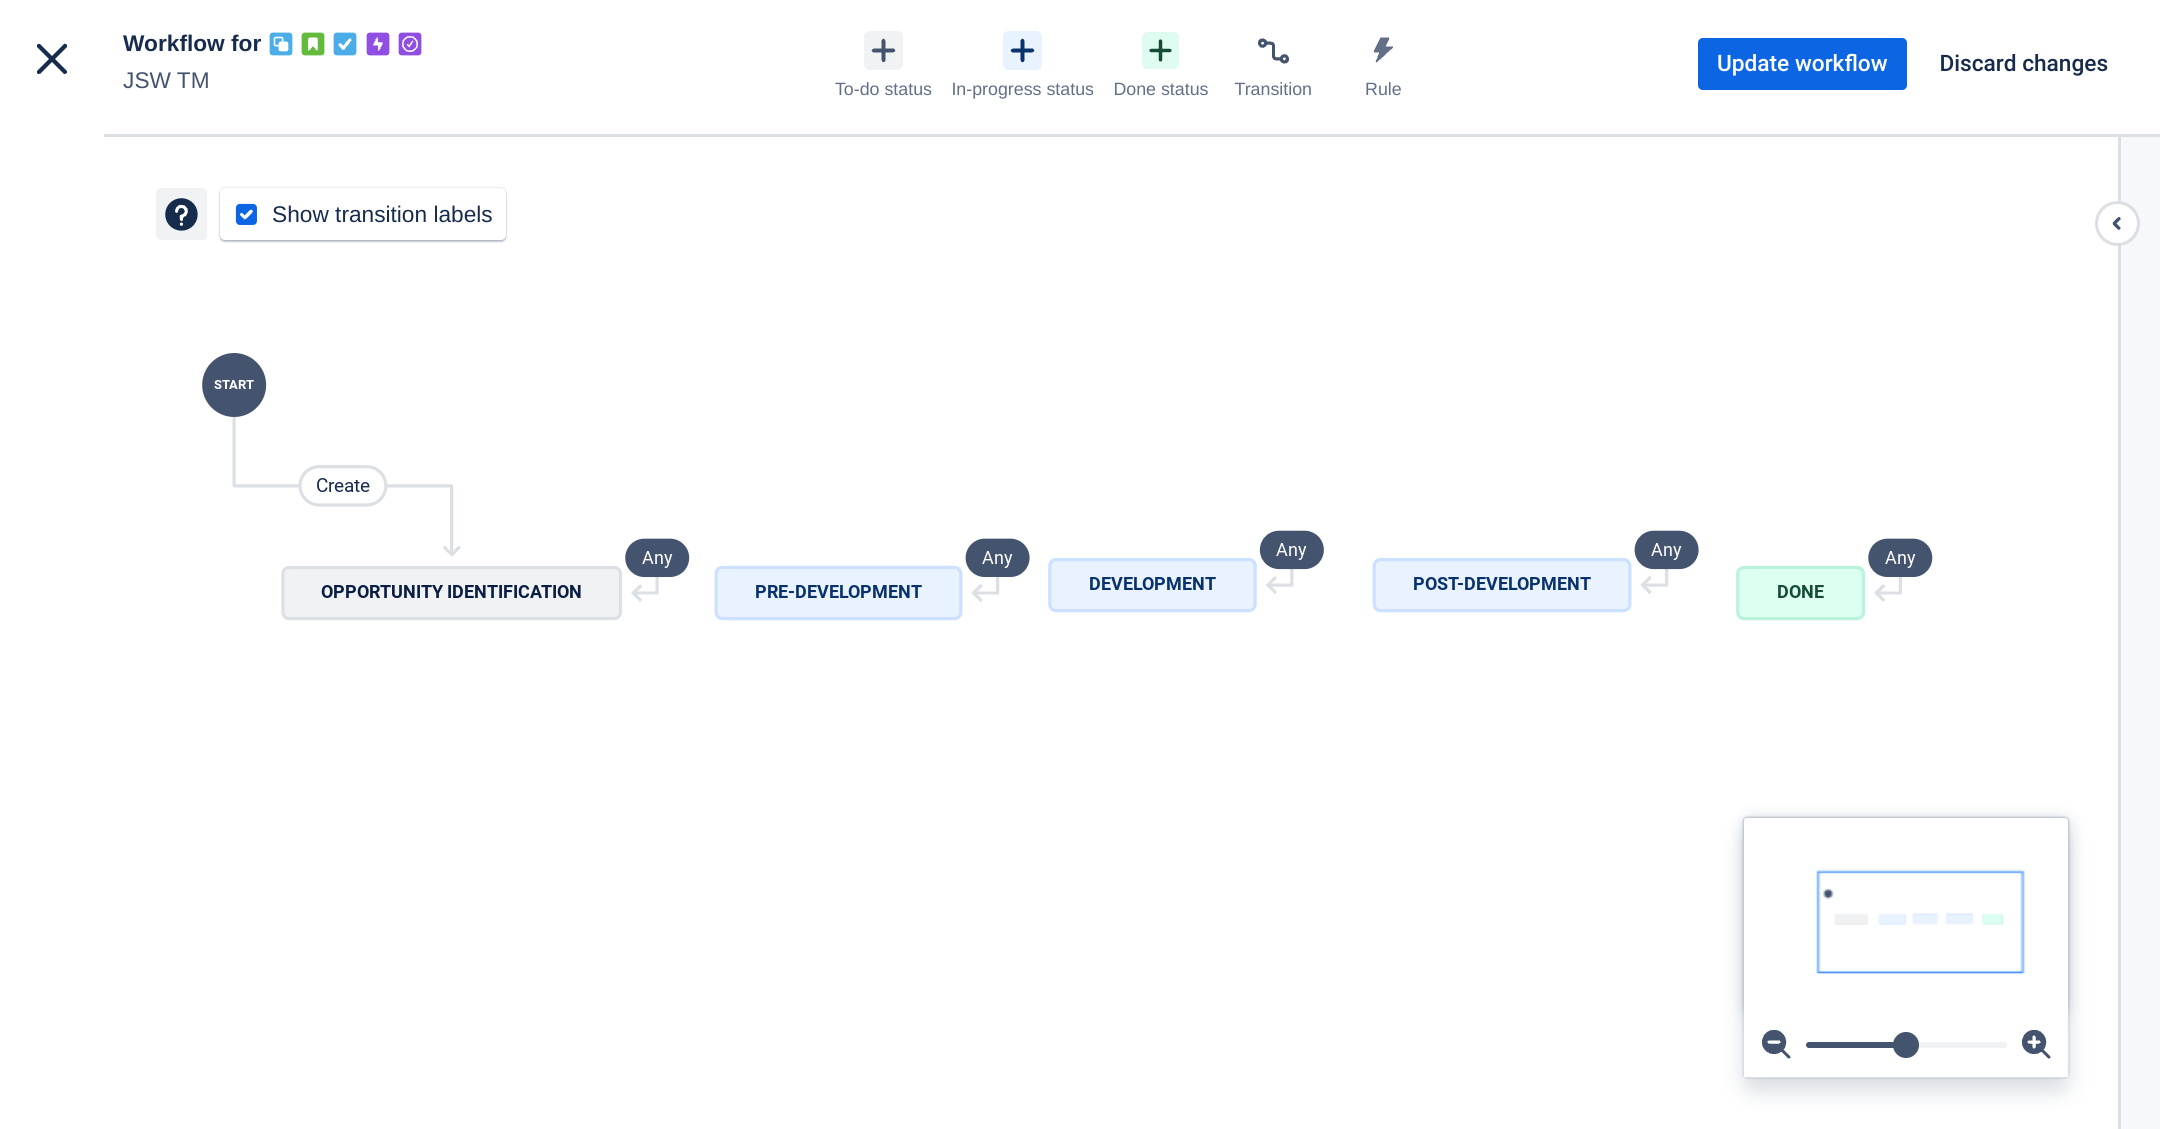
Task: Zoom in using the magnifier plus icon
Action: (2037, 1044)
